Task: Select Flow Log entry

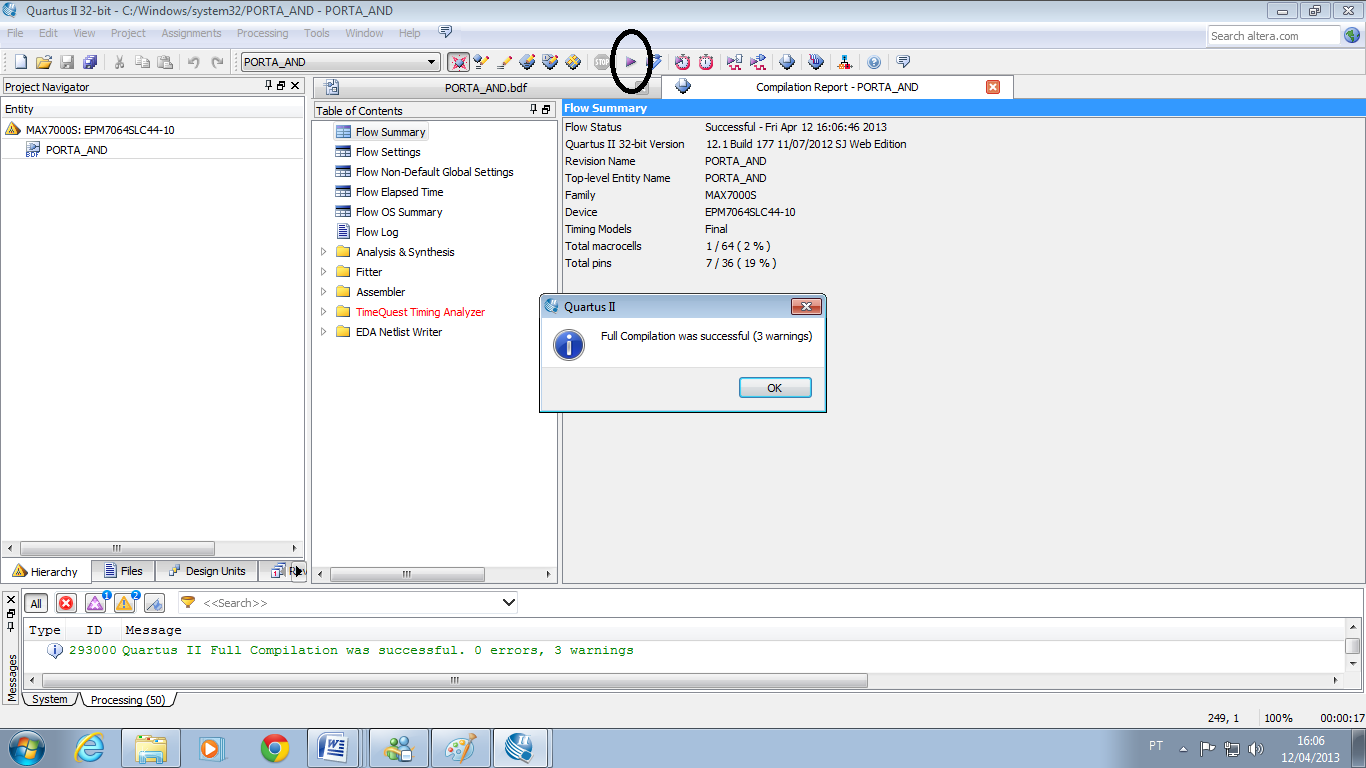Action: [377, 232]
